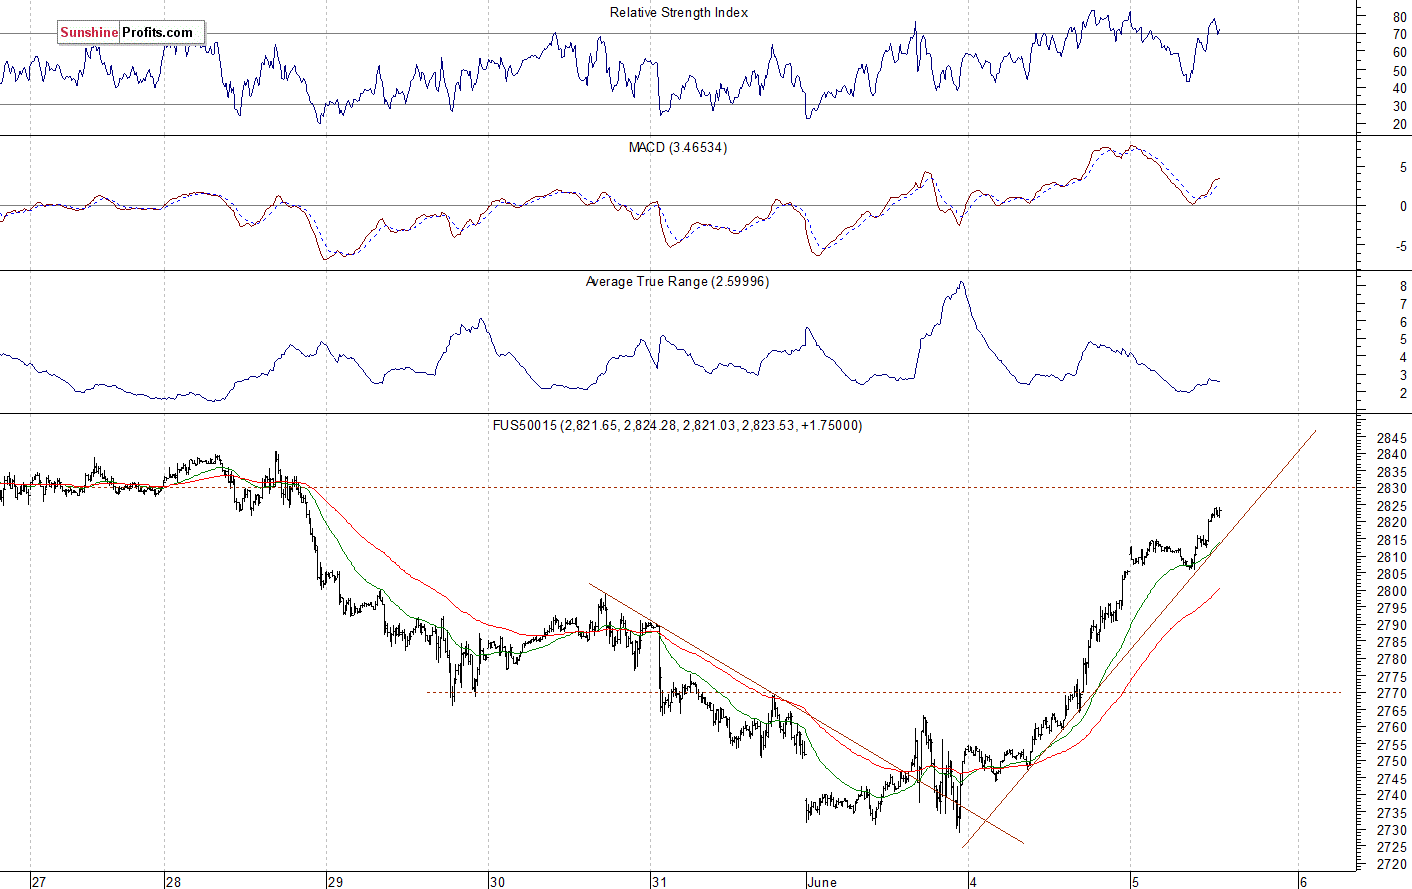Click the price axis label 2770
1412x889 pixels.
[x=1392, y=693]
